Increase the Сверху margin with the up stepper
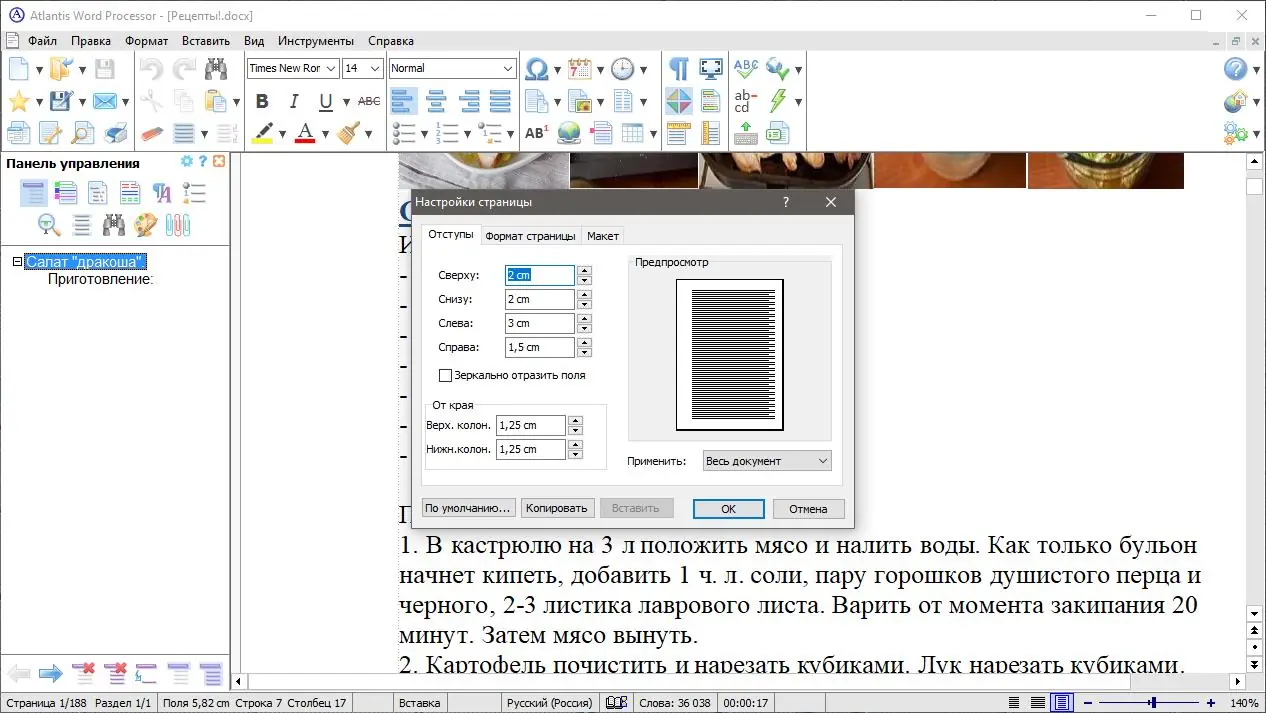Viewport: 1266px width, 713px height. click(x=584, y=269)
